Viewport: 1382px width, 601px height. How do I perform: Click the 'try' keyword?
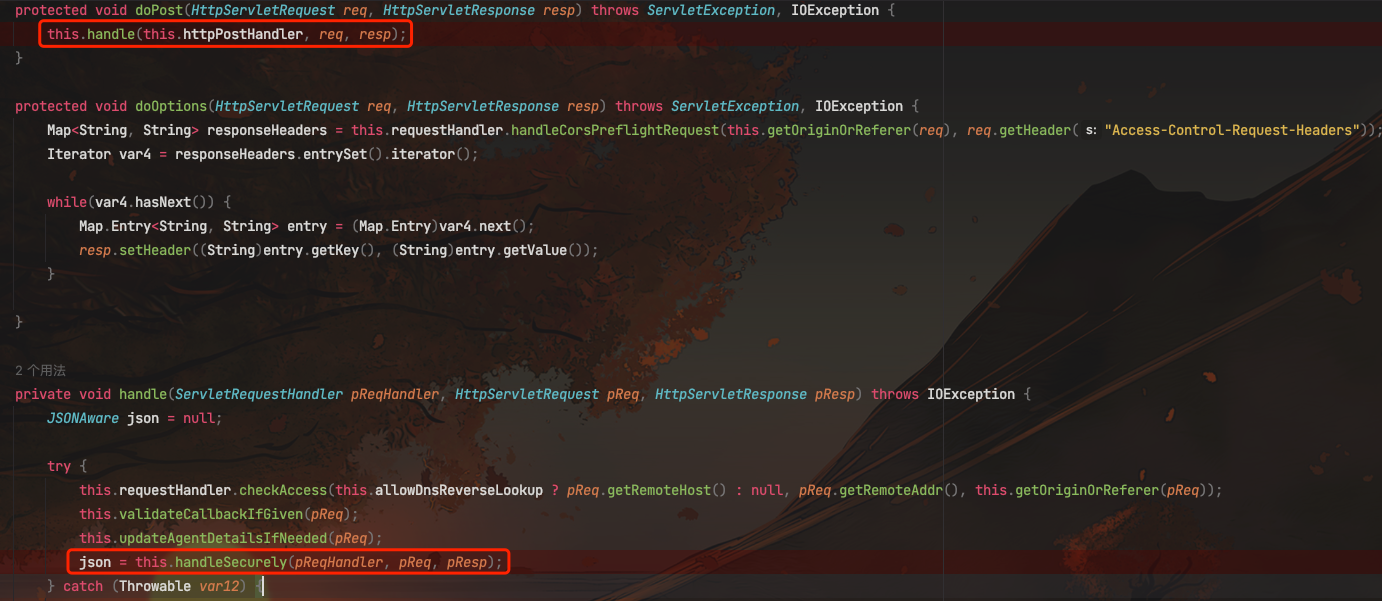59,466
